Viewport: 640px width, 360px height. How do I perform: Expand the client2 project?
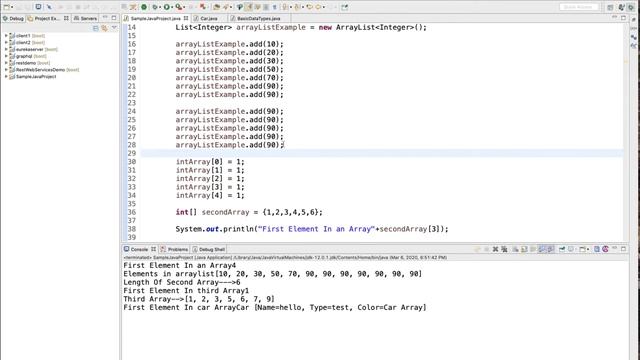[x=6, y=42]
